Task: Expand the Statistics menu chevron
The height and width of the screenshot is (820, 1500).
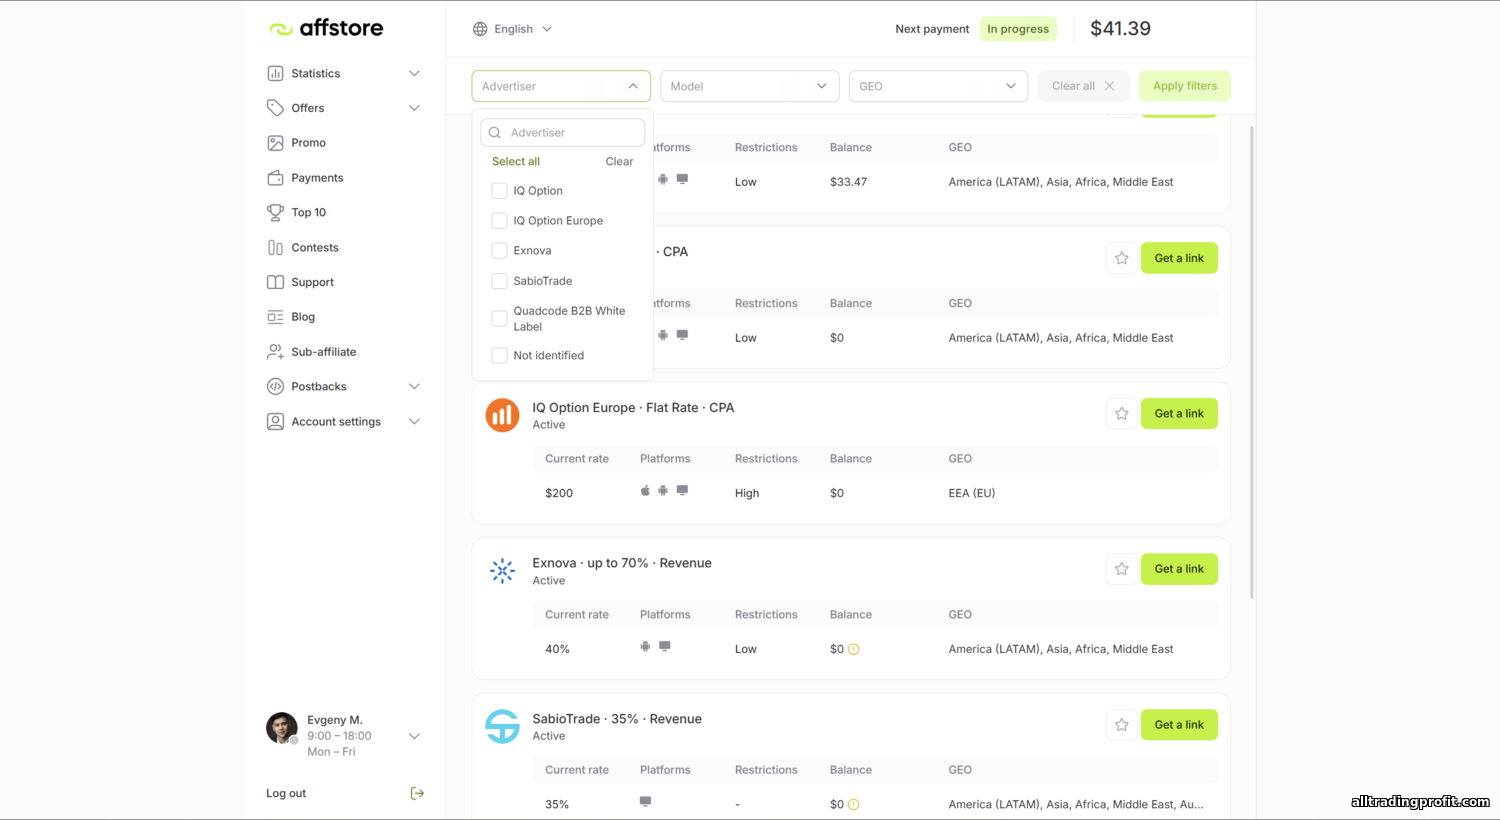Action: pyautogui.click(x=414, y=73)
